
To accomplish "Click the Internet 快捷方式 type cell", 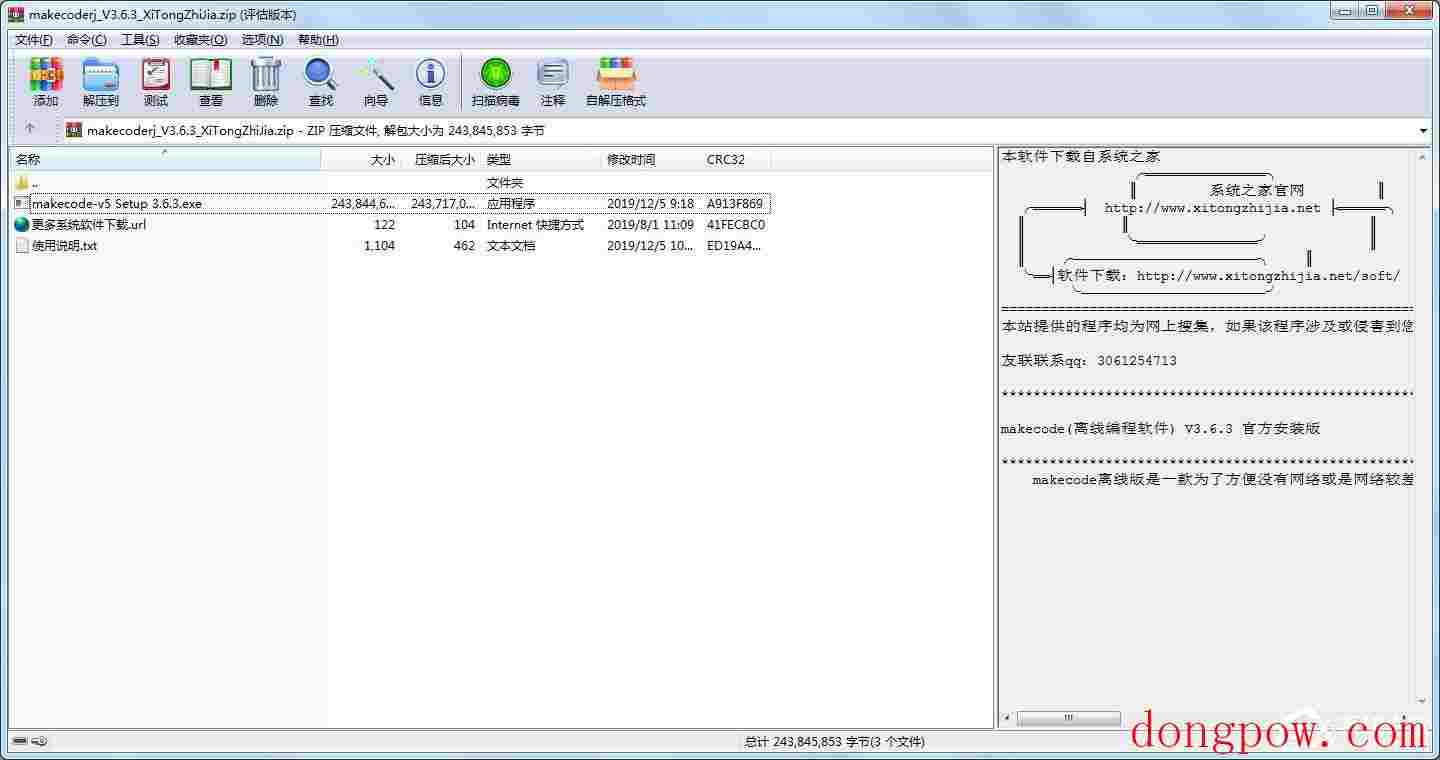I will [535, 224].
